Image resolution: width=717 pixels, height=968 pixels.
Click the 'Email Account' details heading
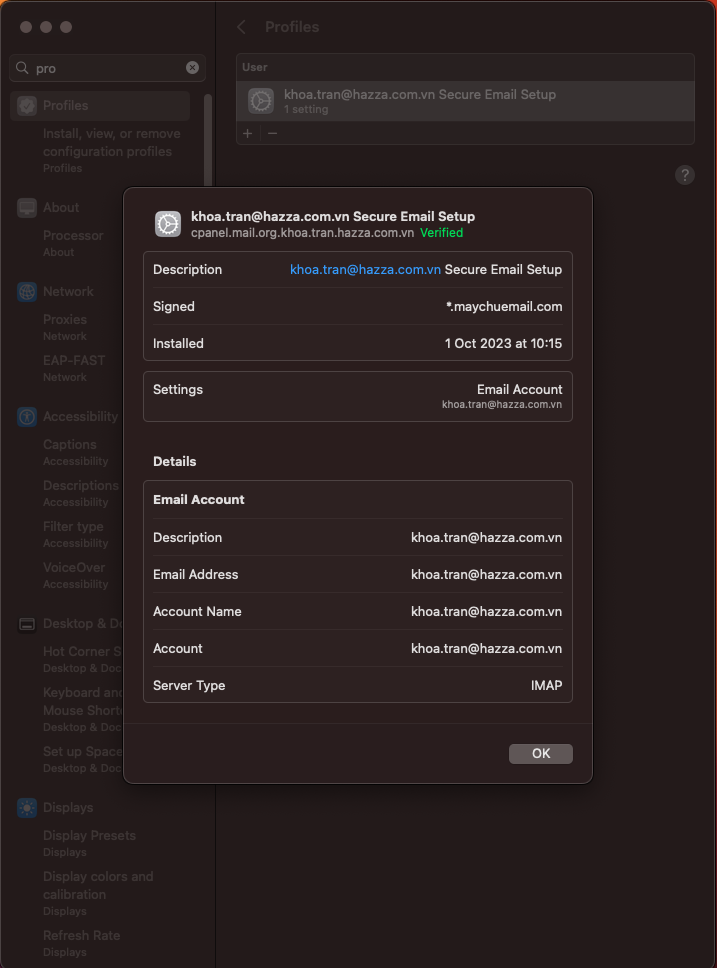point(199,500)
